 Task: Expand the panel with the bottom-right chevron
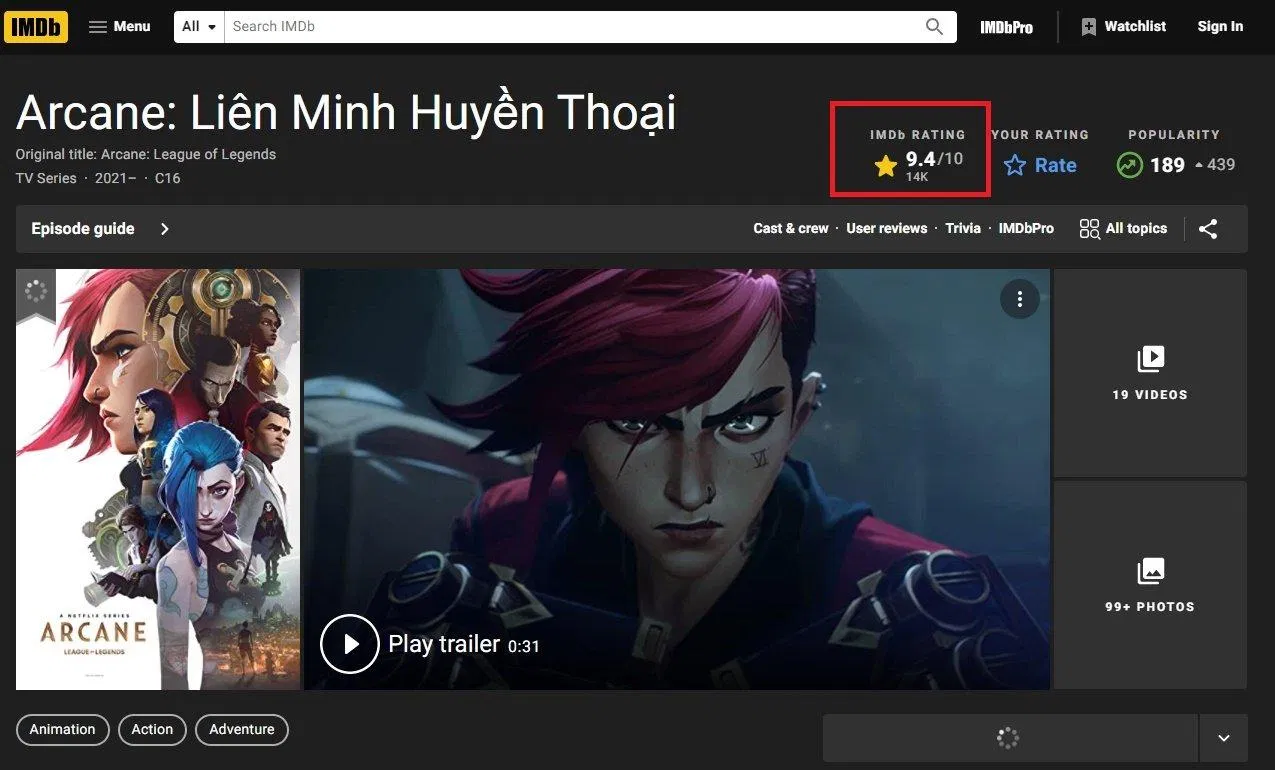click(x=1223, y=738)
